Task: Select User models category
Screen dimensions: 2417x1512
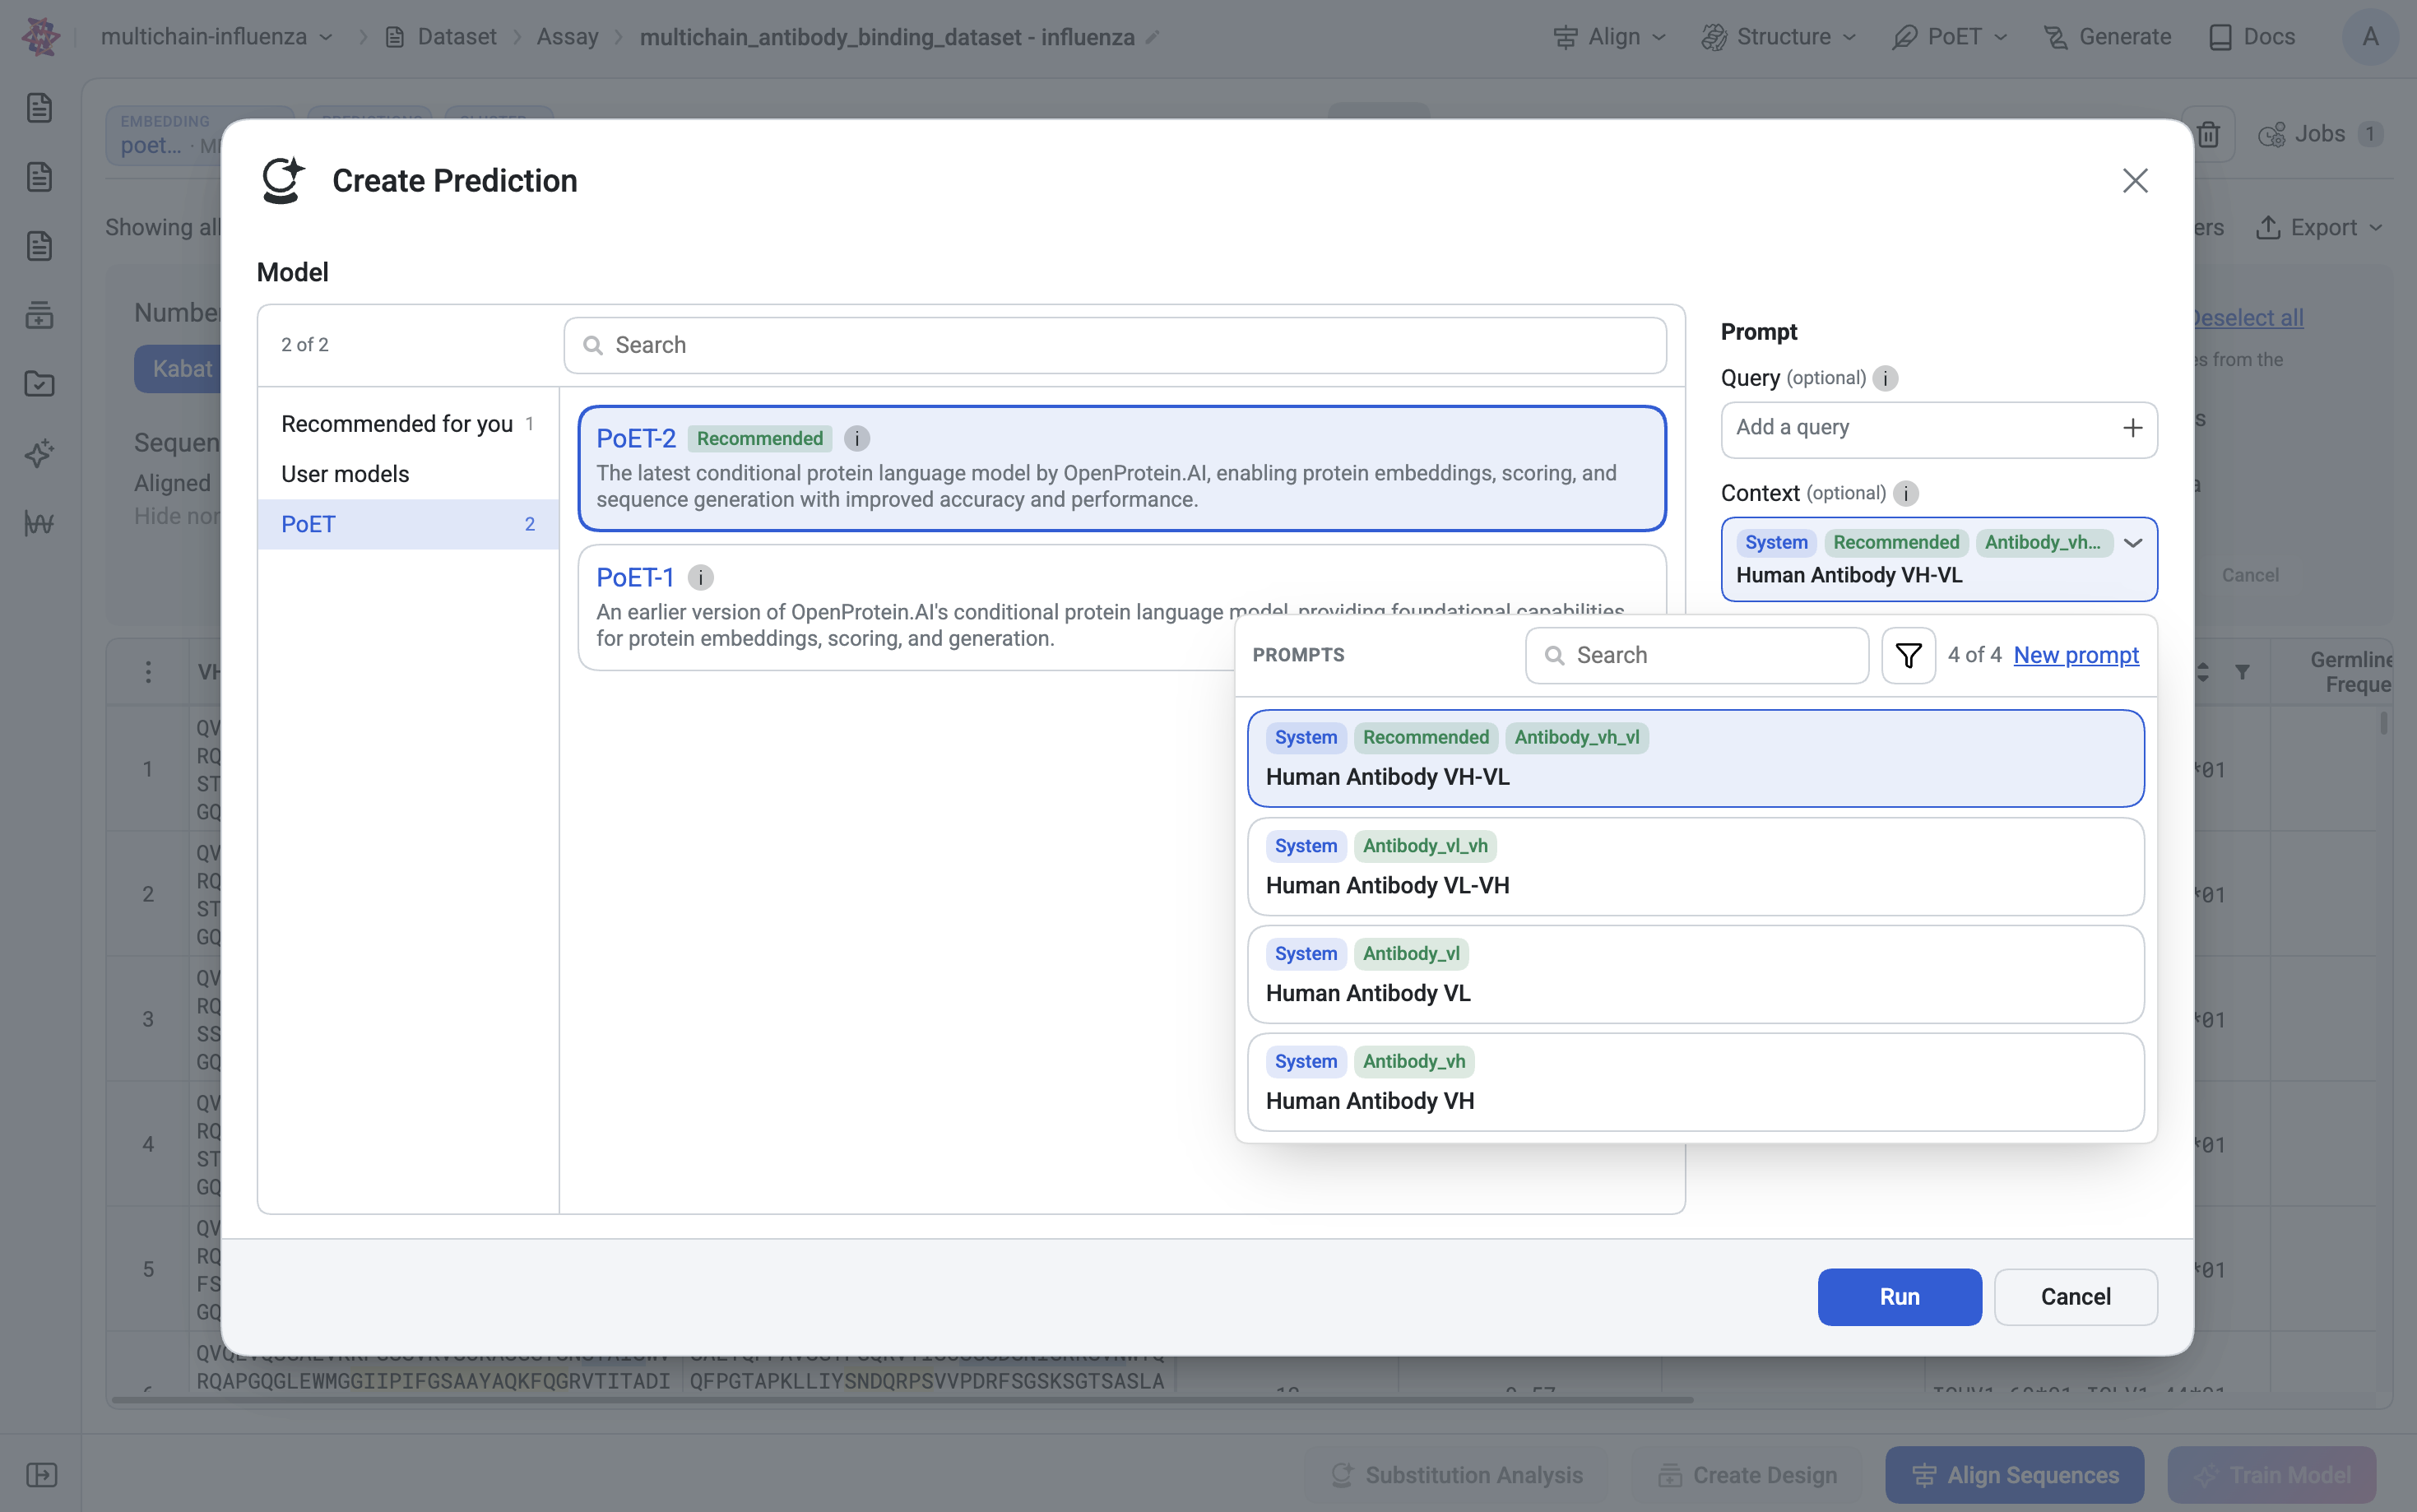Action: [408, 474]
